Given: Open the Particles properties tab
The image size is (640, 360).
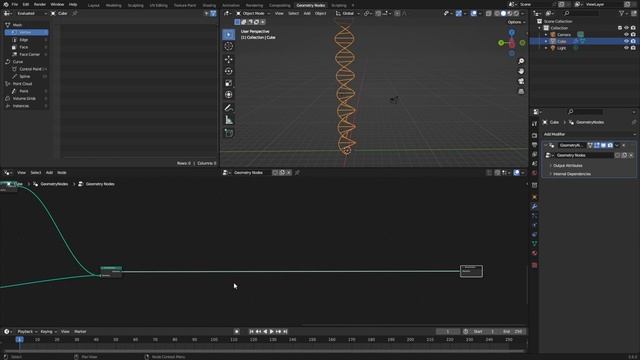Looking at the screenshot, I should [535, 216].
